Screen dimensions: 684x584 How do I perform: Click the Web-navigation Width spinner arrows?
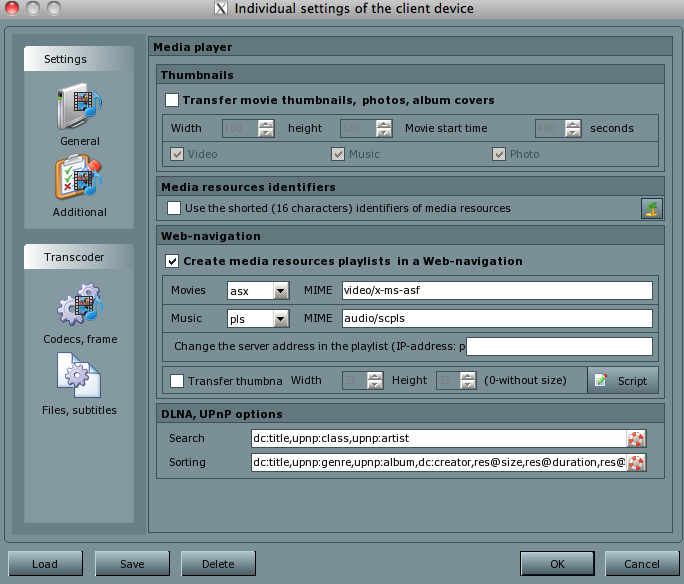pyautogui.click(x=375, y=380)
